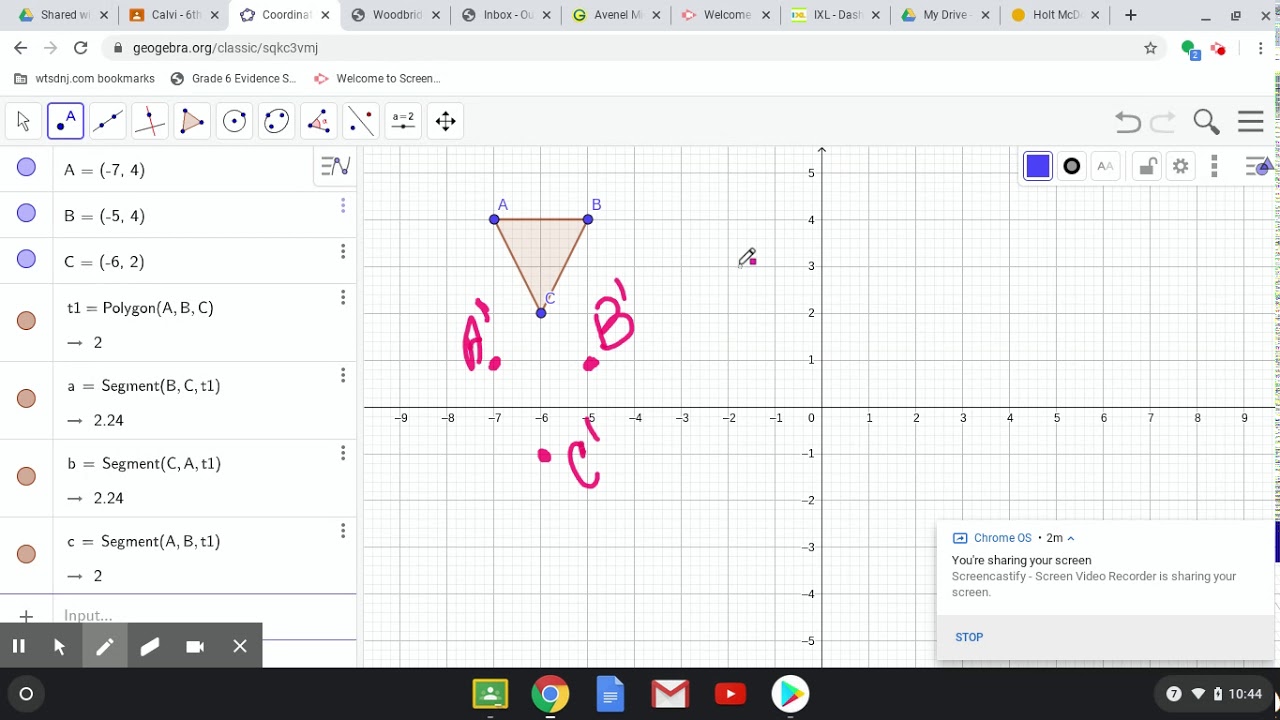Toggle the Graphics view style bar icon
The image size is (1280, 720).
[x=1257, y=166]
